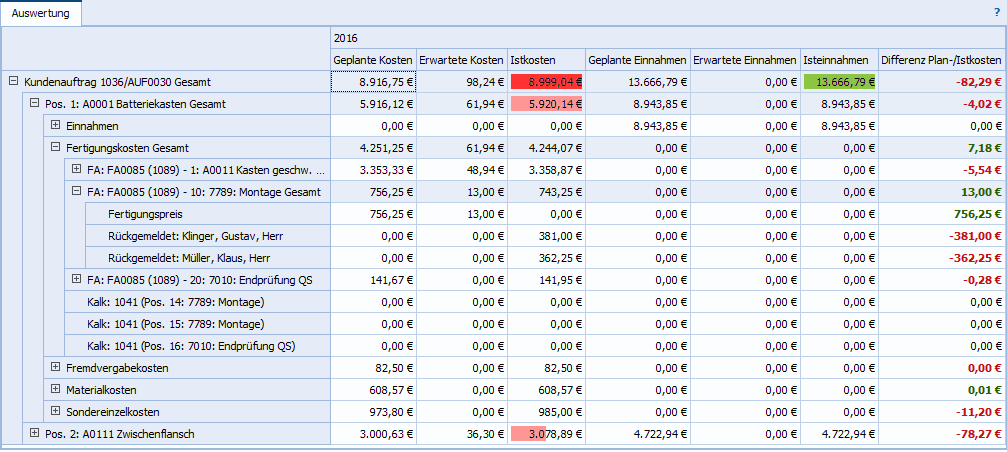Image resolution: width=1007 pixels, height=452 pixels.
Task: Click the 2016 year header
Action: click(x=346, y=38)
